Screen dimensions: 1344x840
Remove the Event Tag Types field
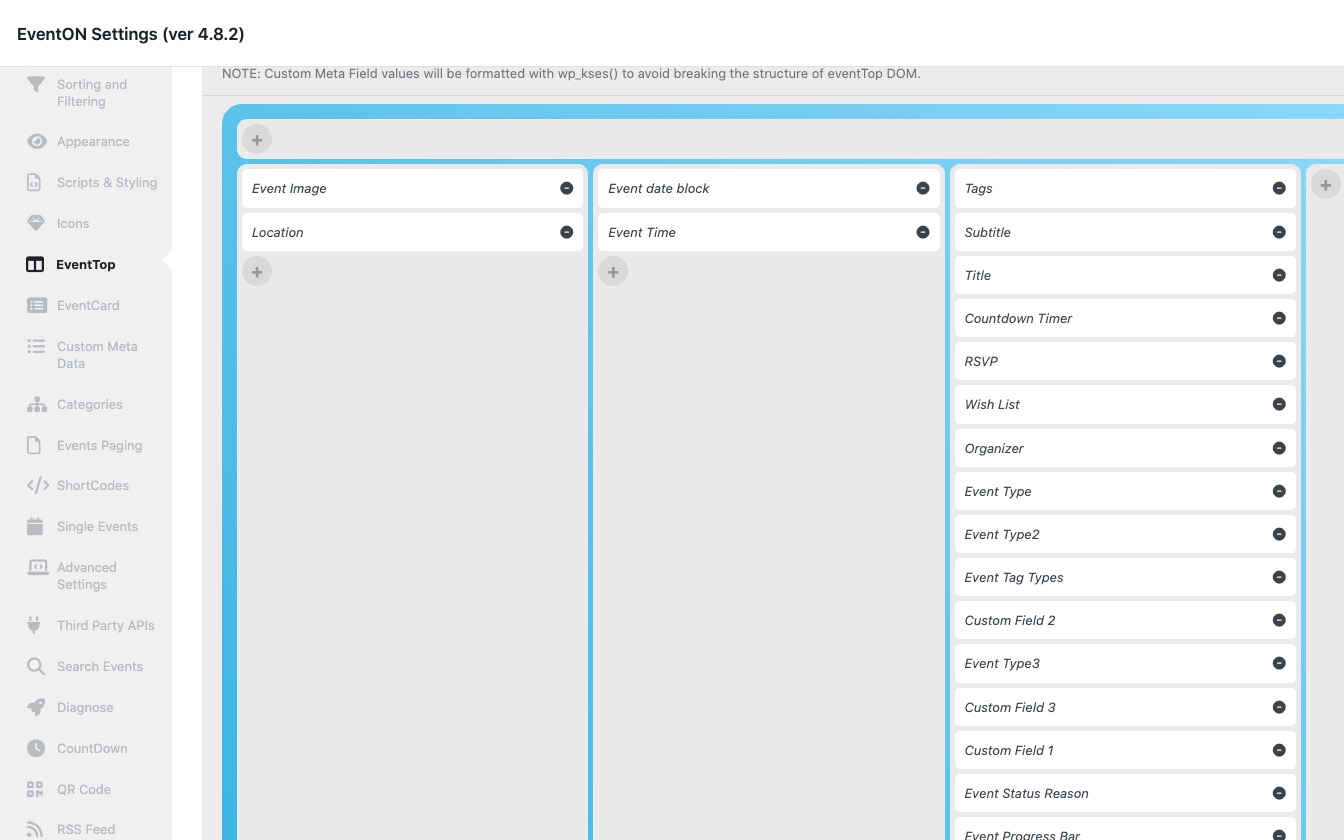tap(1279, 577)
